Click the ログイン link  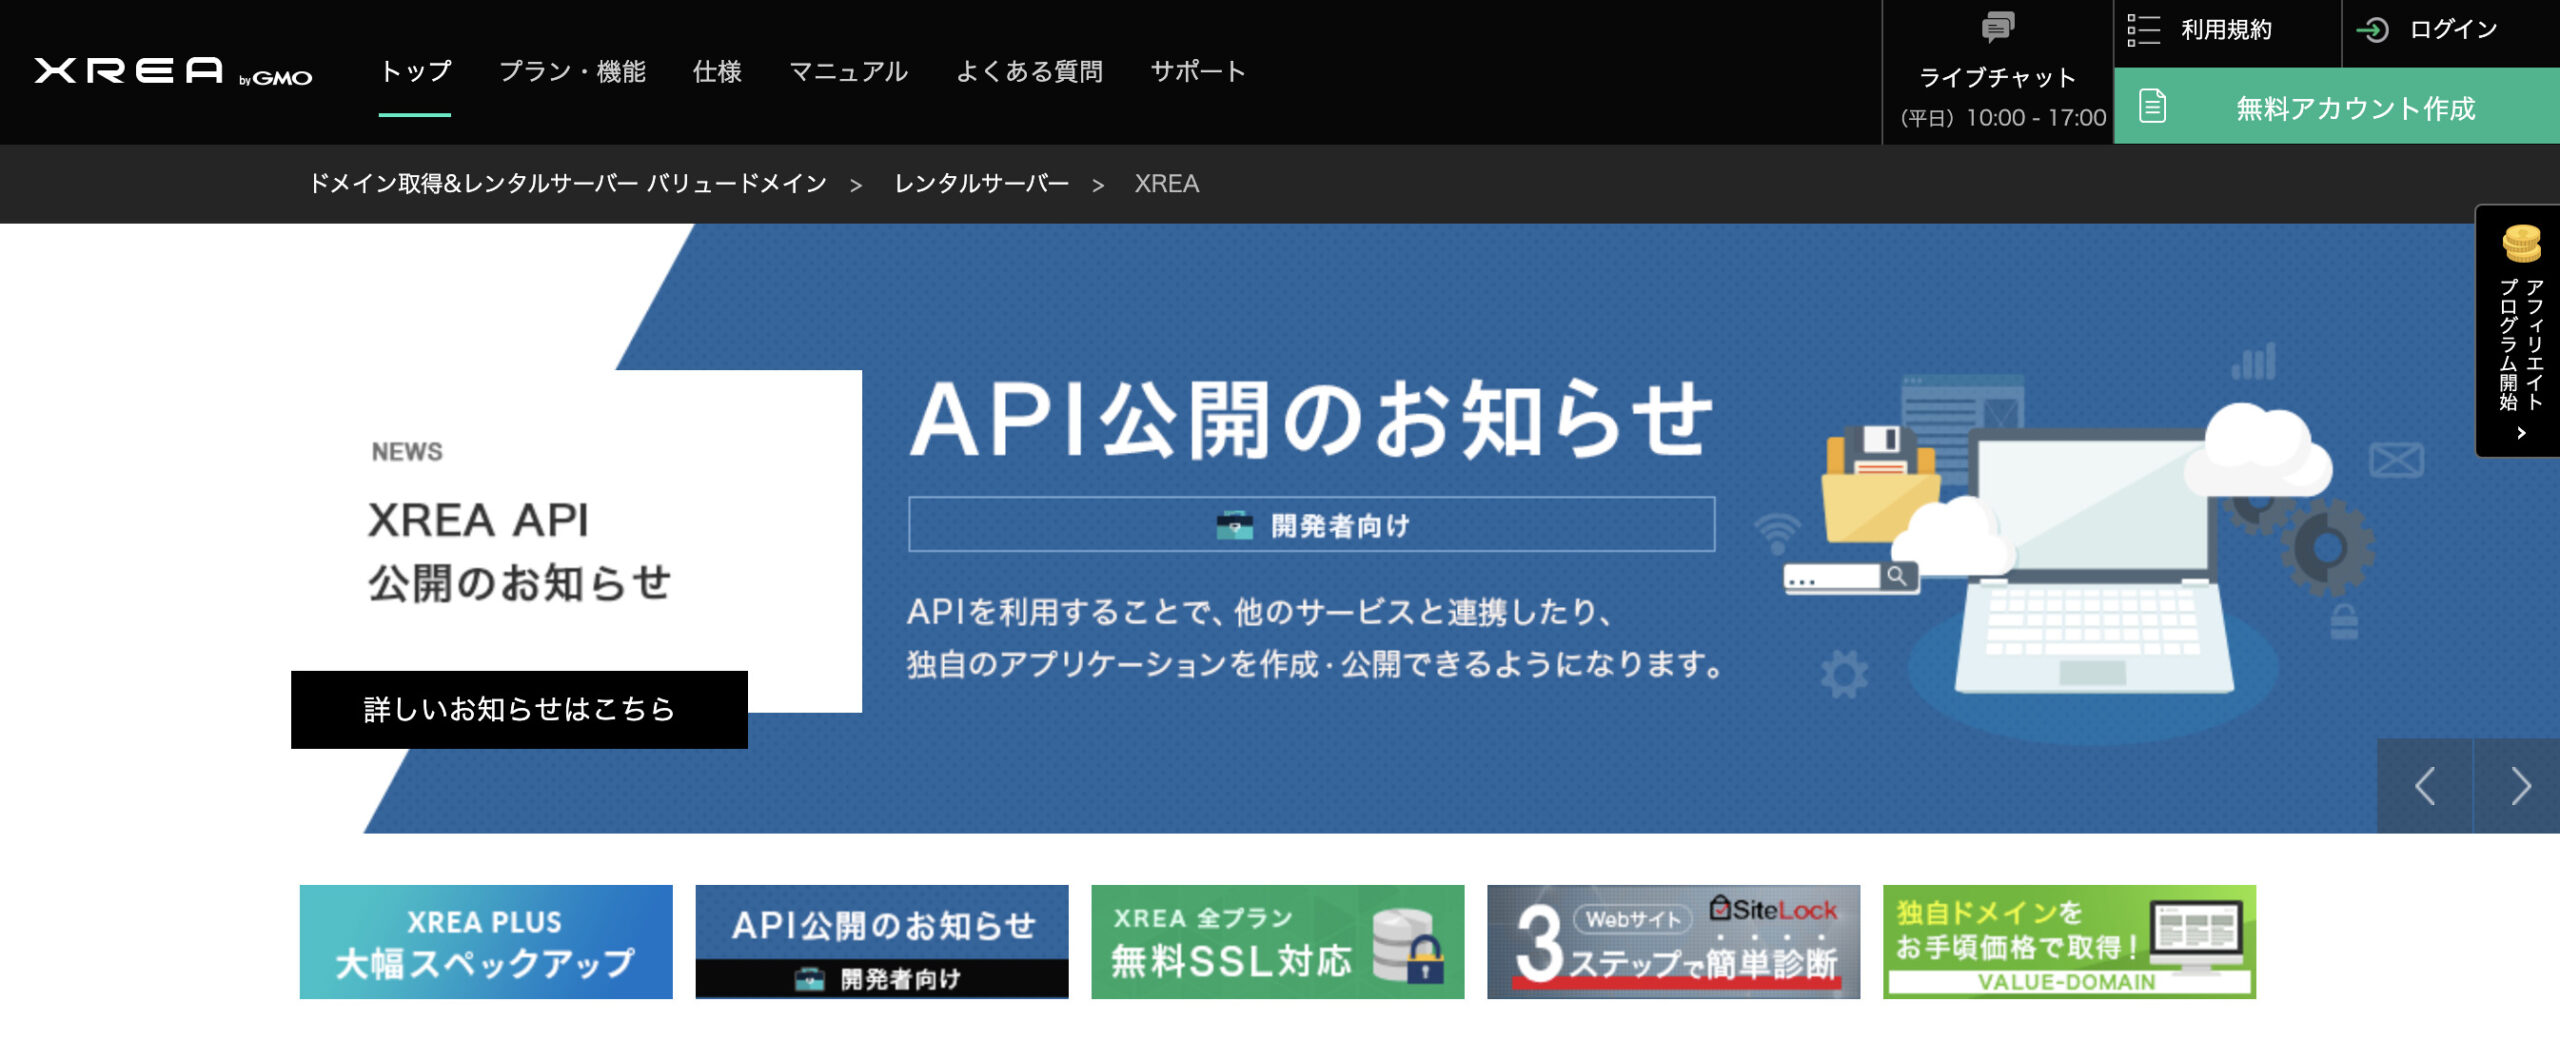coord(2453,30)
